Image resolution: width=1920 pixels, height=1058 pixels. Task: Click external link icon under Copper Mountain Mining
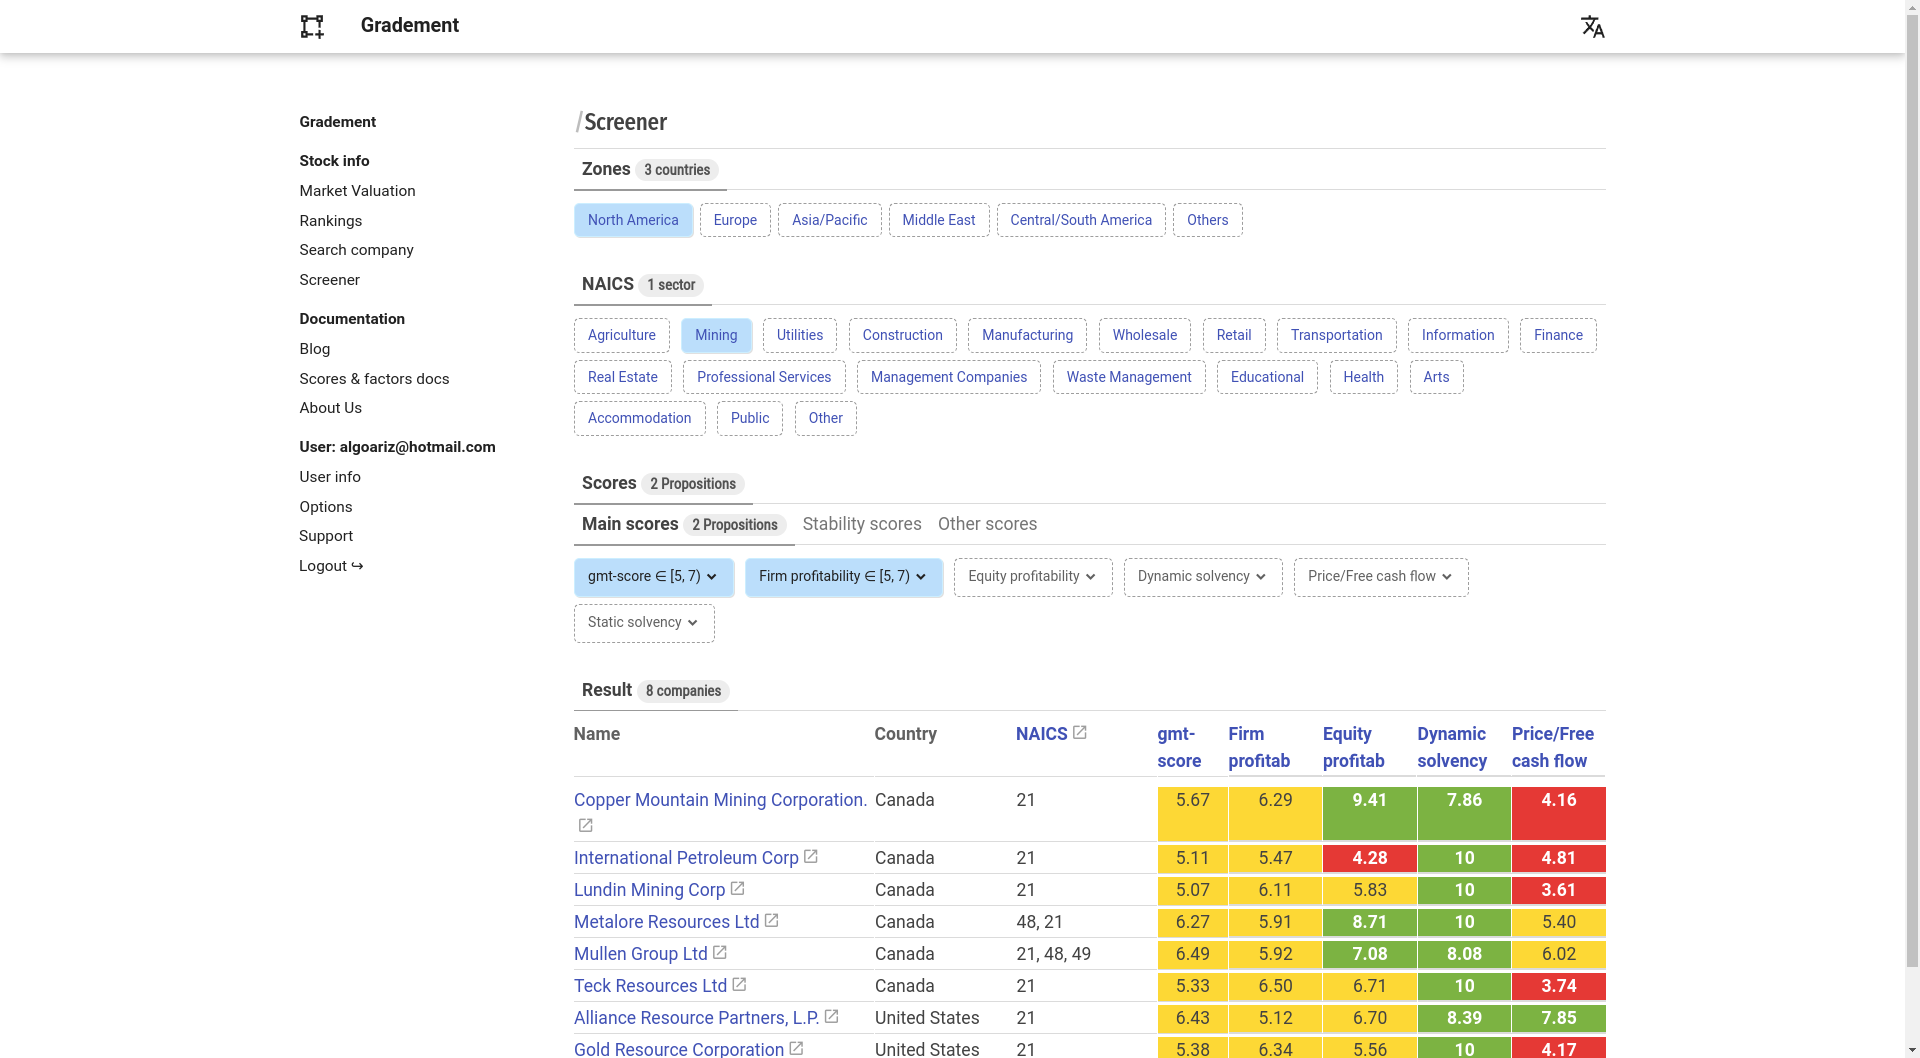pyautogui.click(x=585, y=826)
